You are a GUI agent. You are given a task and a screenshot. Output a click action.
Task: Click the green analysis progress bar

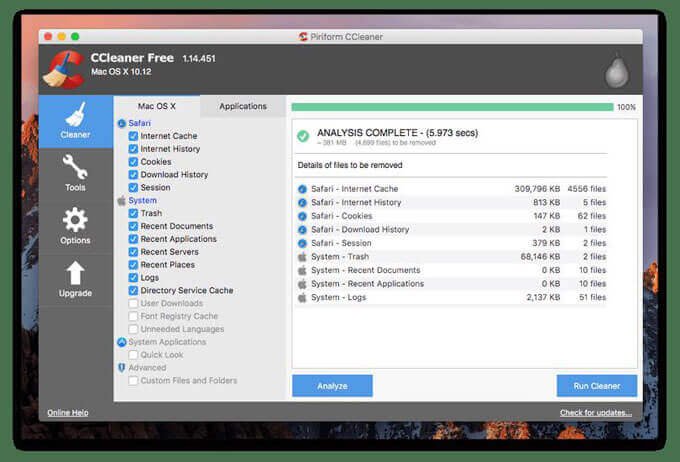click(x=452, y=107)
